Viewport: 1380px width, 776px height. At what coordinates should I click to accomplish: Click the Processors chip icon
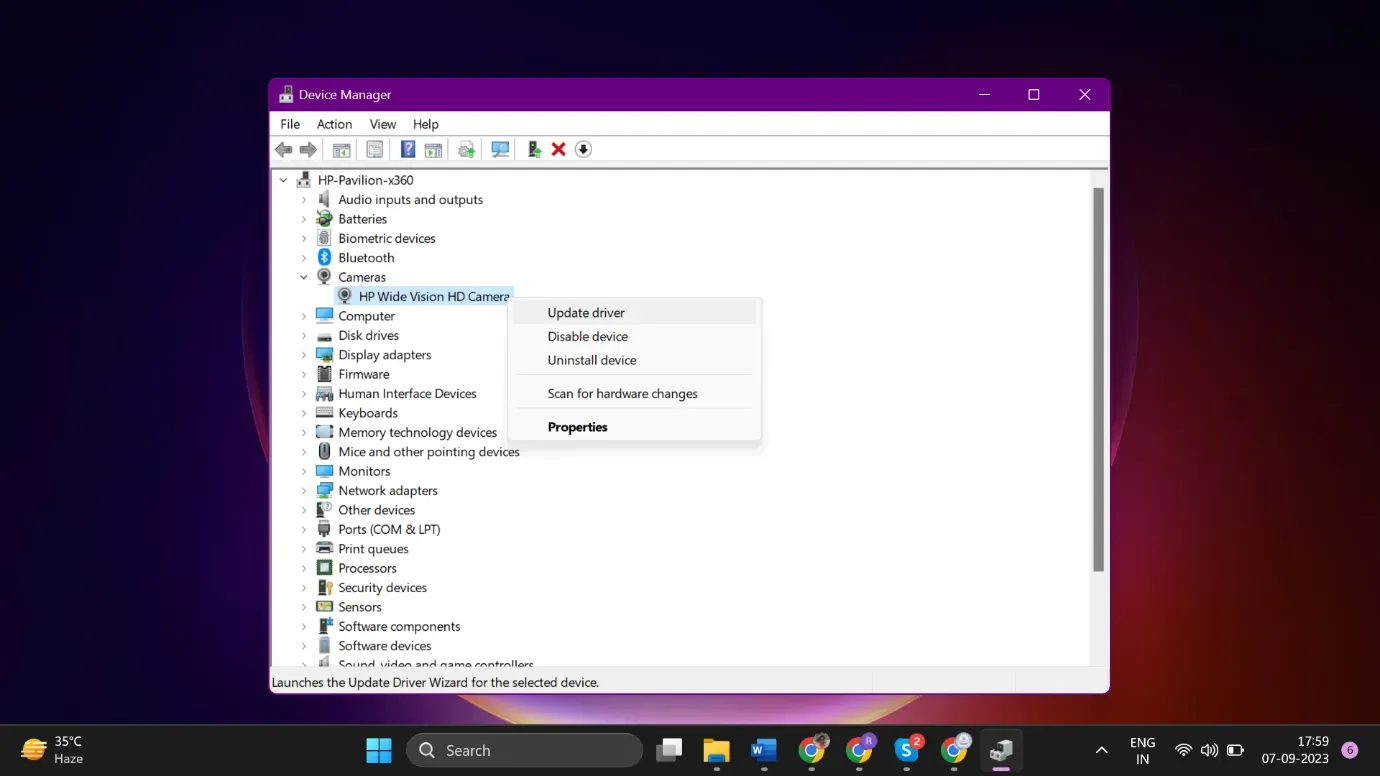pyautogui.click(x=324, y=568)
